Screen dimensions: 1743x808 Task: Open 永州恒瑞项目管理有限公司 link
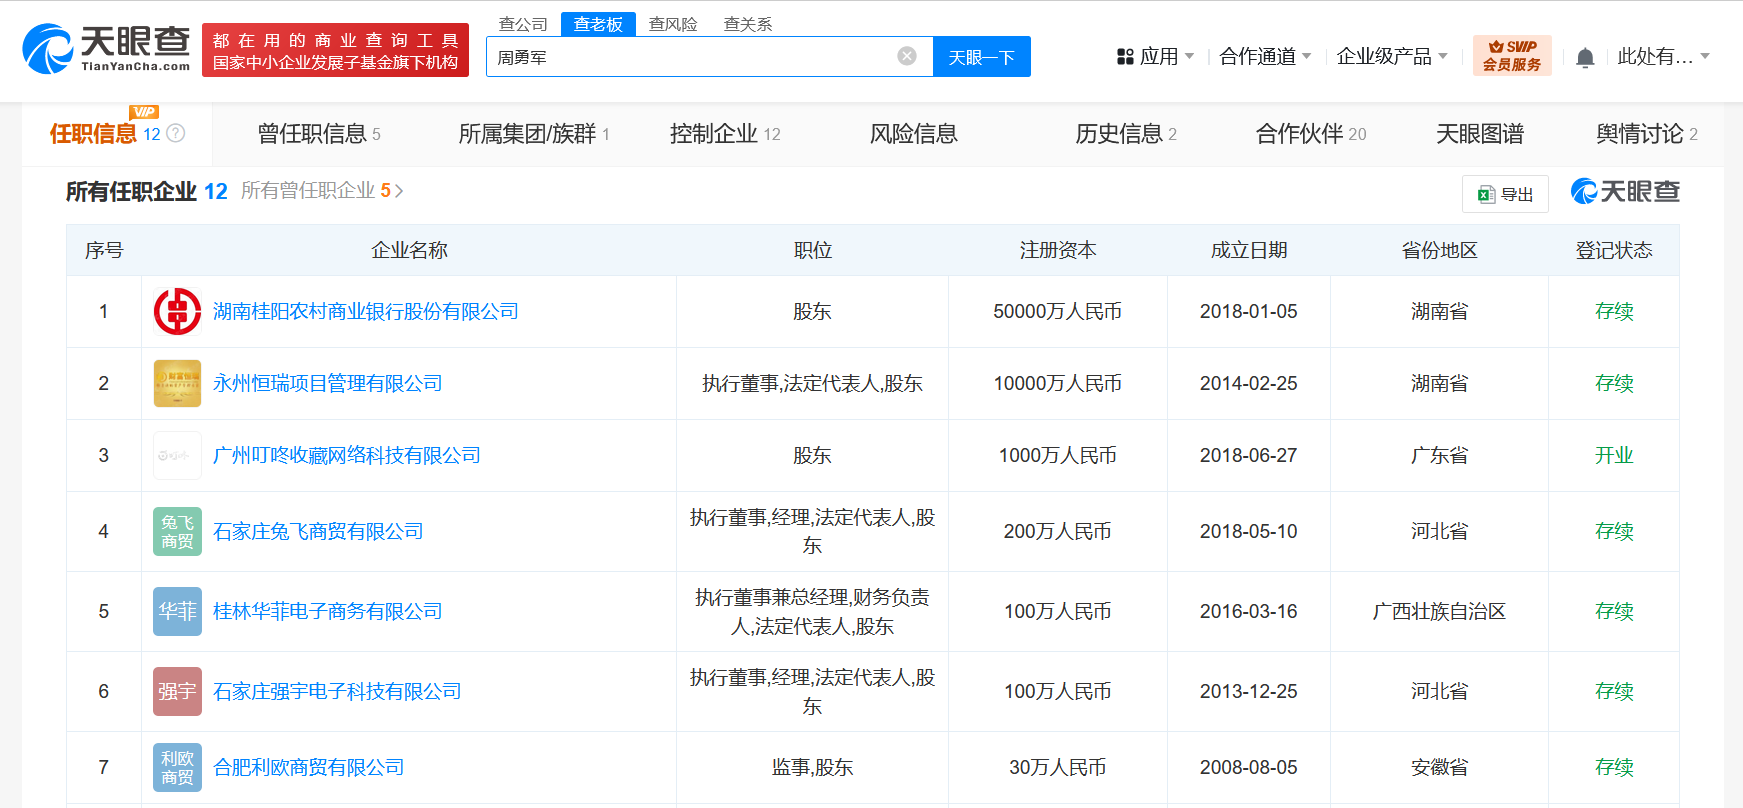pyautogui.click(x=328, y=383)
